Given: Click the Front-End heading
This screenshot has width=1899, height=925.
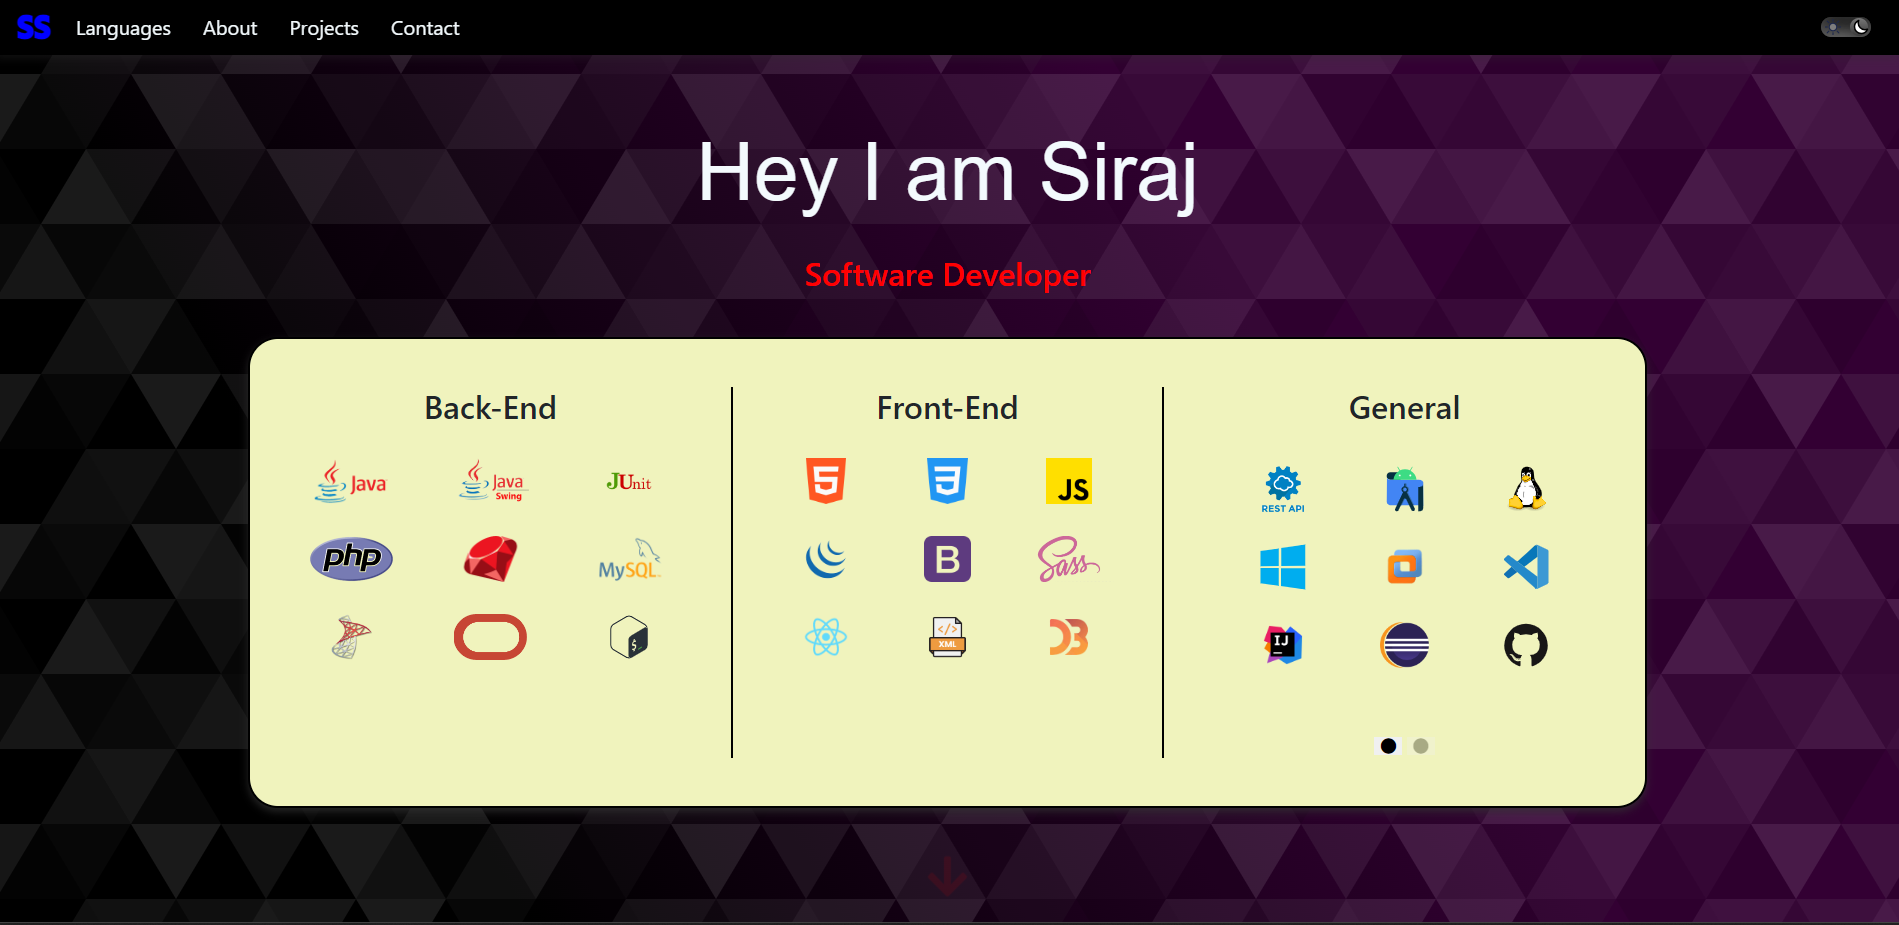Looking at the screenshot, I should 947,408.
